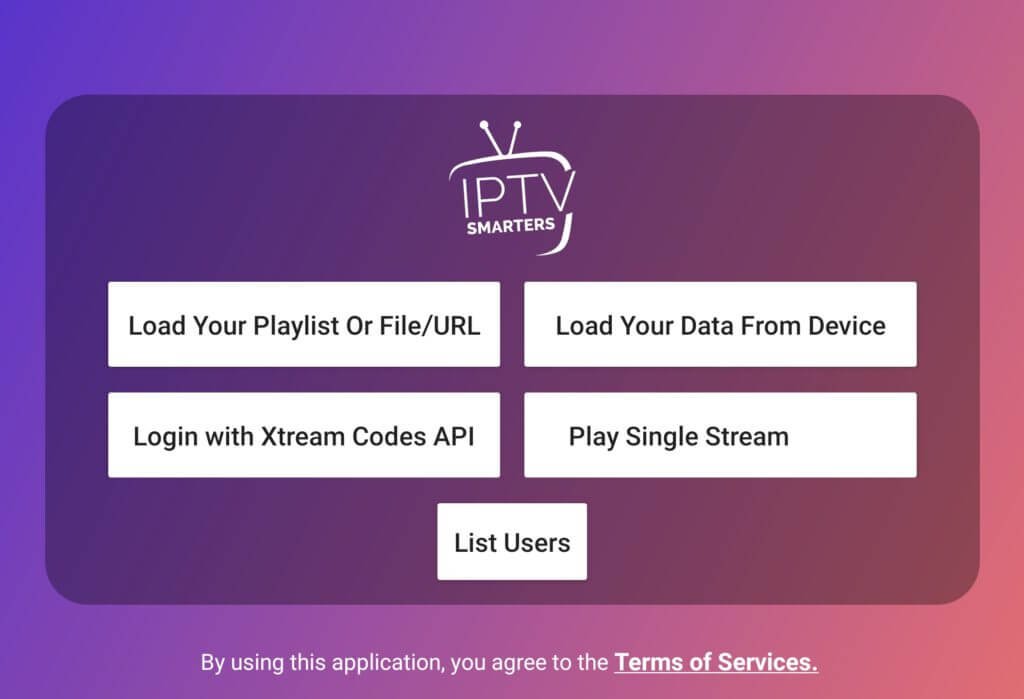Open the Terms of Services link

pyautogui.click(x=716, y=662)
